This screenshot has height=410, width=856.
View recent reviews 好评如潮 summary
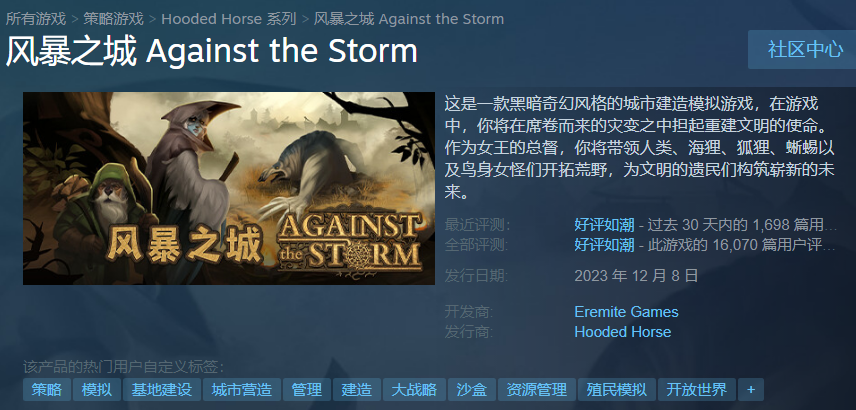(x=604, y=224)
